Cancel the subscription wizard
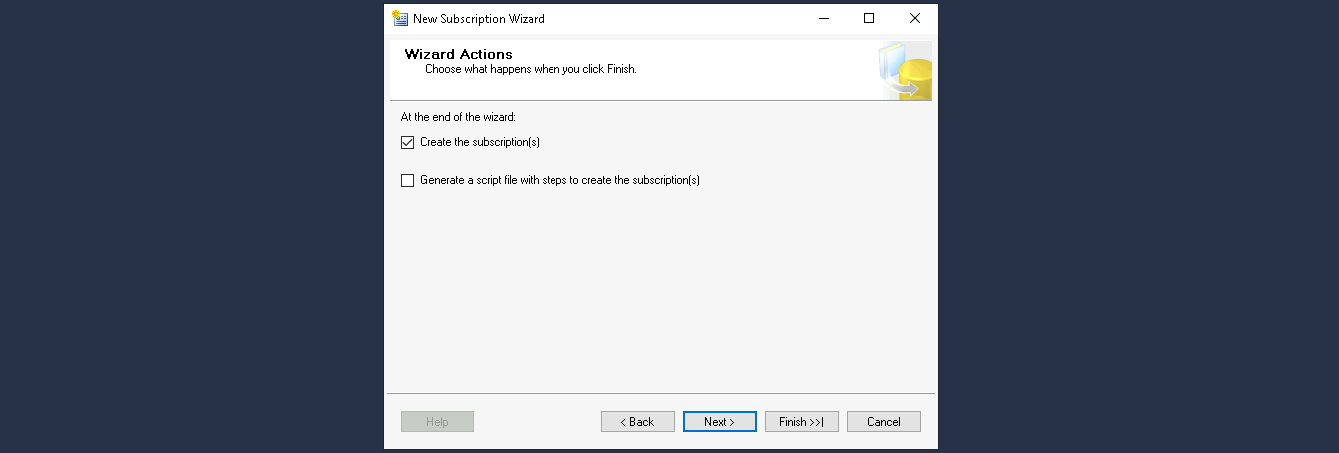 [x=883, y=422]
